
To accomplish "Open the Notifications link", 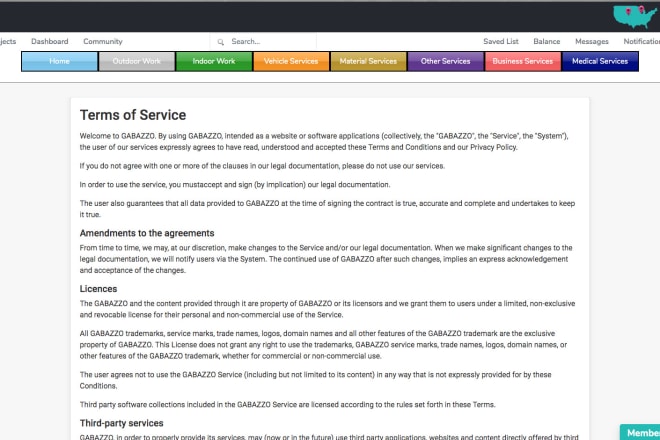I will click(x=641, y=41).
